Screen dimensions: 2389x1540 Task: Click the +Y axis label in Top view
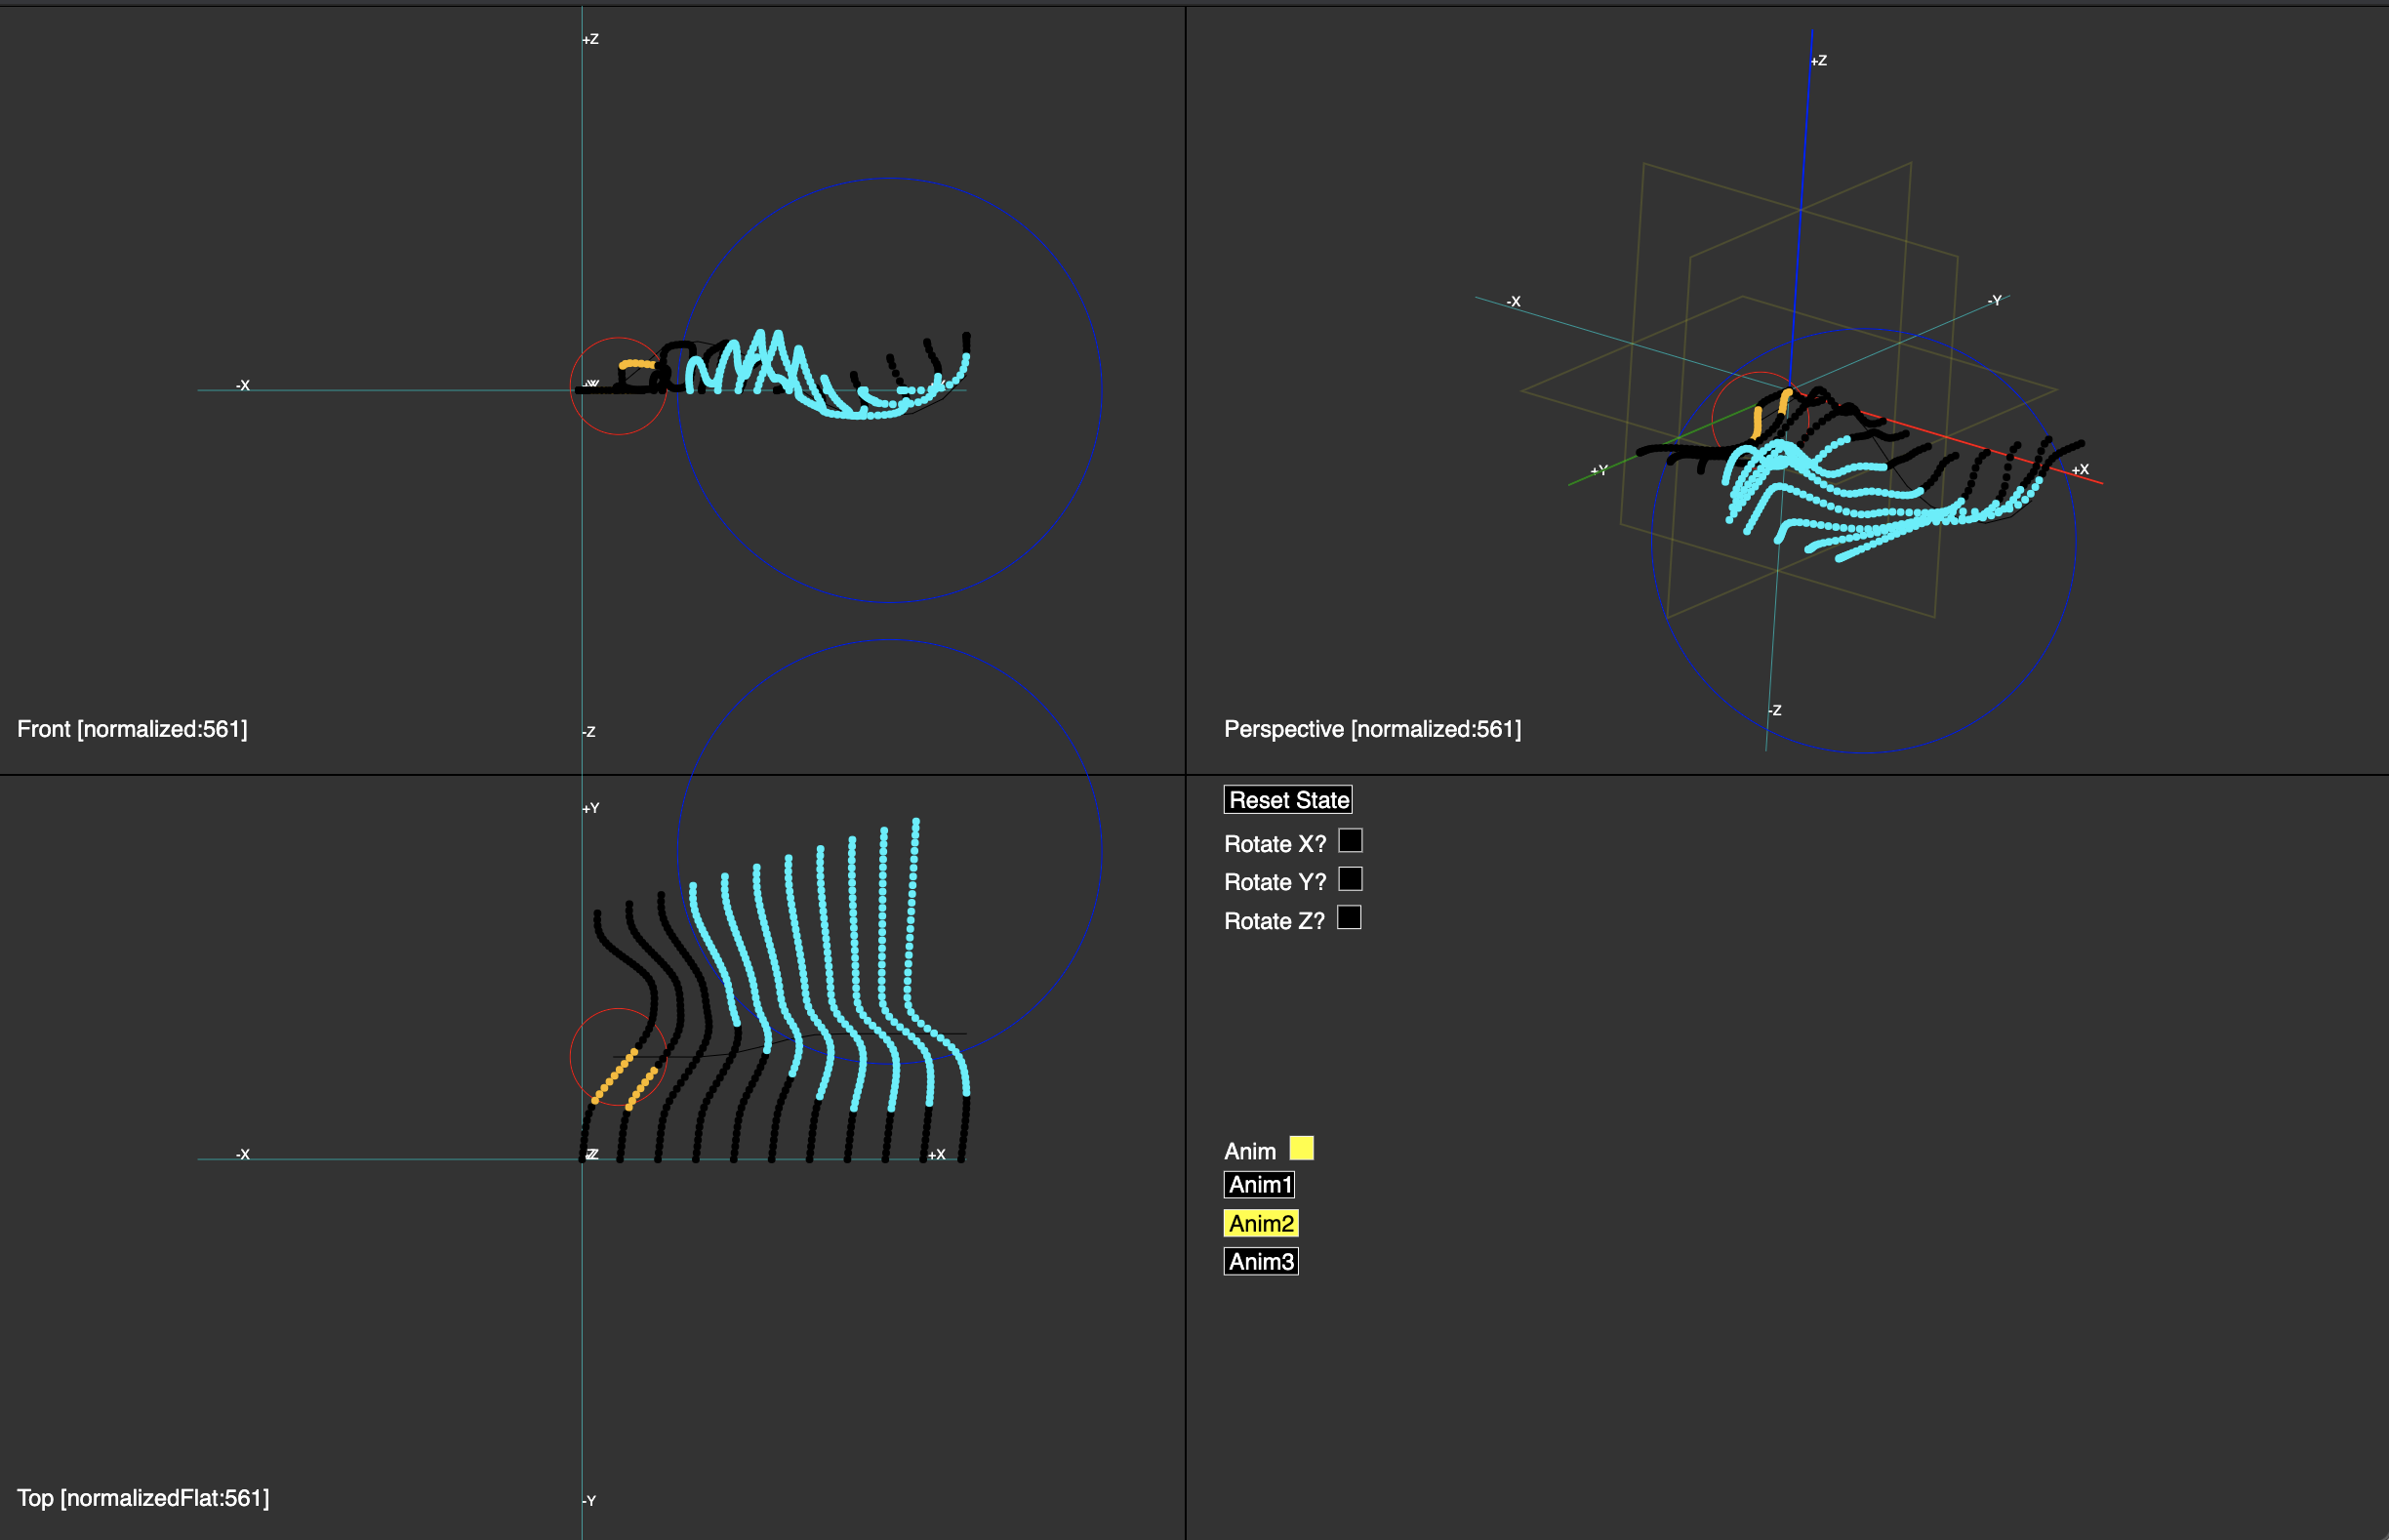591,808
